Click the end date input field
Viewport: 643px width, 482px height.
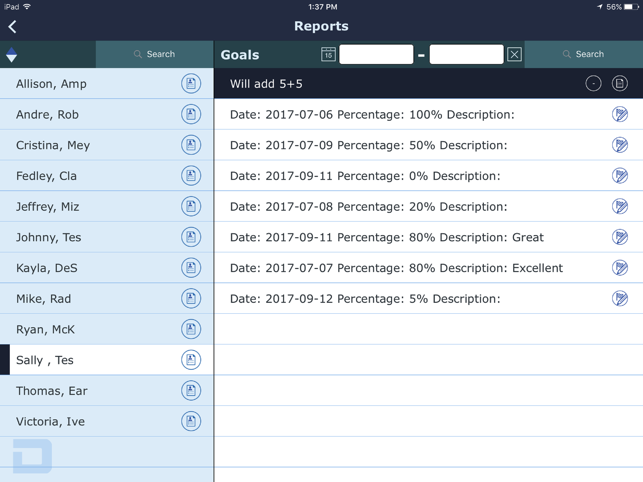pos(466,54)
